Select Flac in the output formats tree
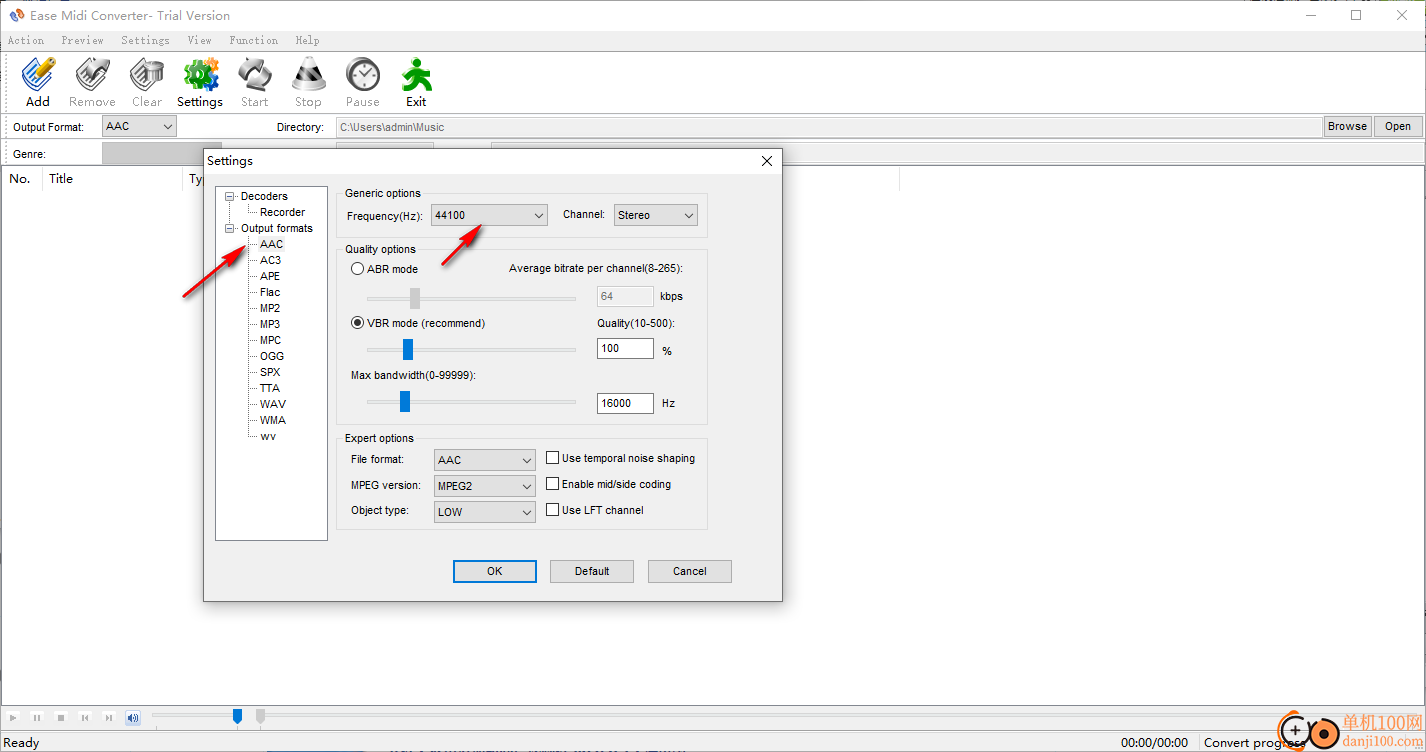1426x752 pixels. [270, 292]
